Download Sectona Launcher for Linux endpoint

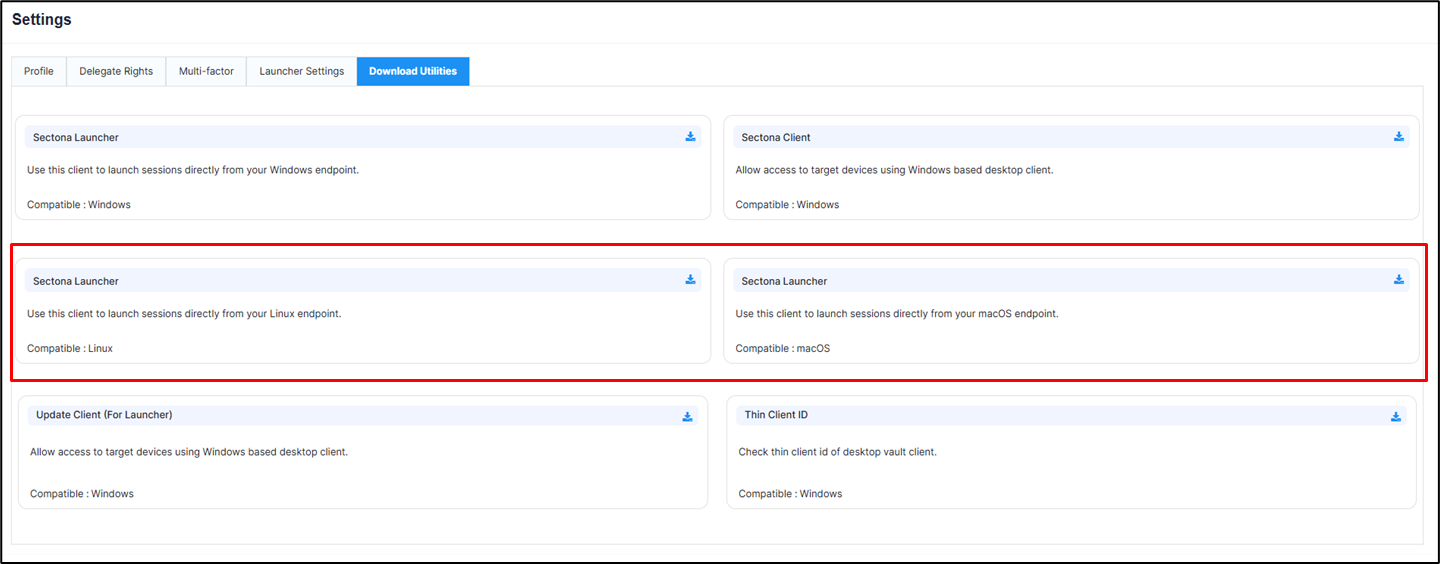coord(690,280)
